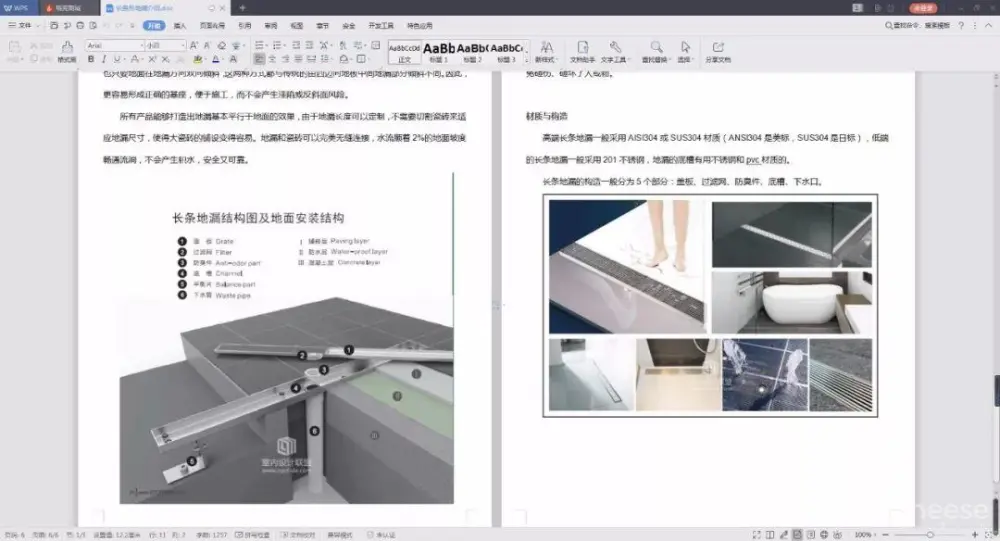Center align the paragraph

tap(272, 59)
